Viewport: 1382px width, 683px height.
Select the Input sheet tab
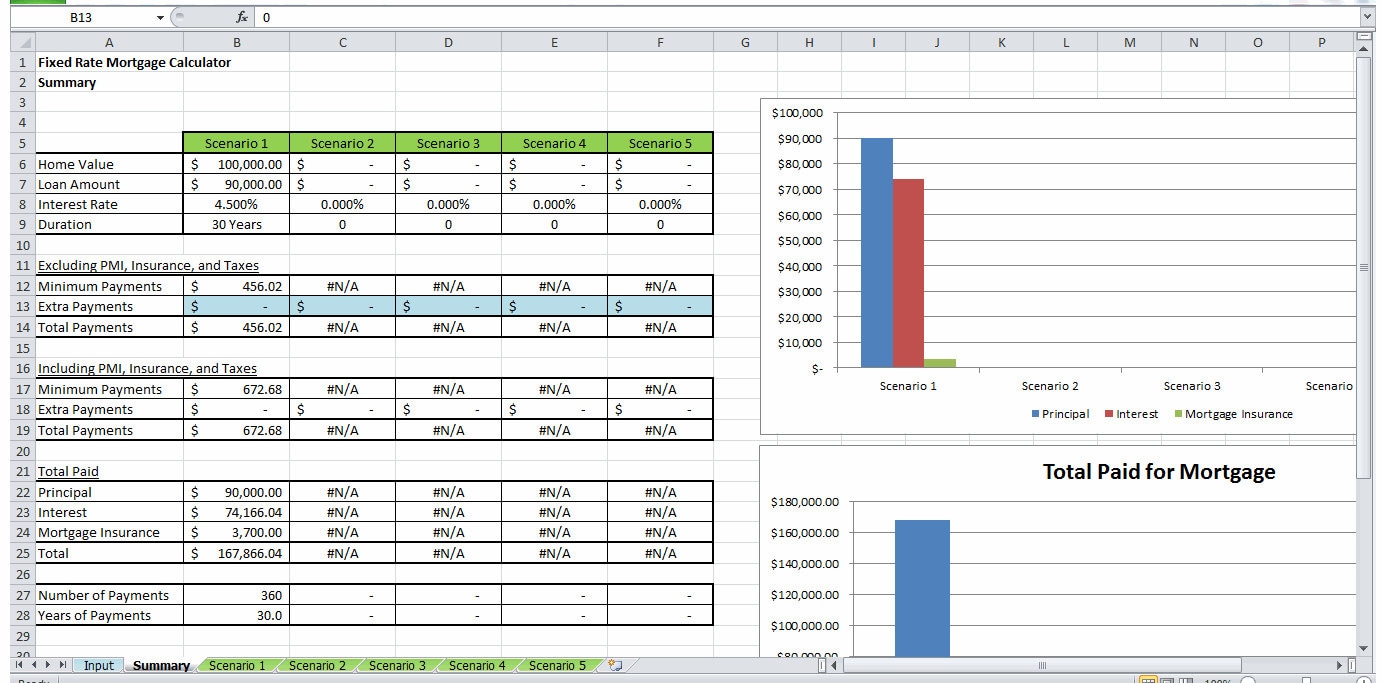point(98,665)
